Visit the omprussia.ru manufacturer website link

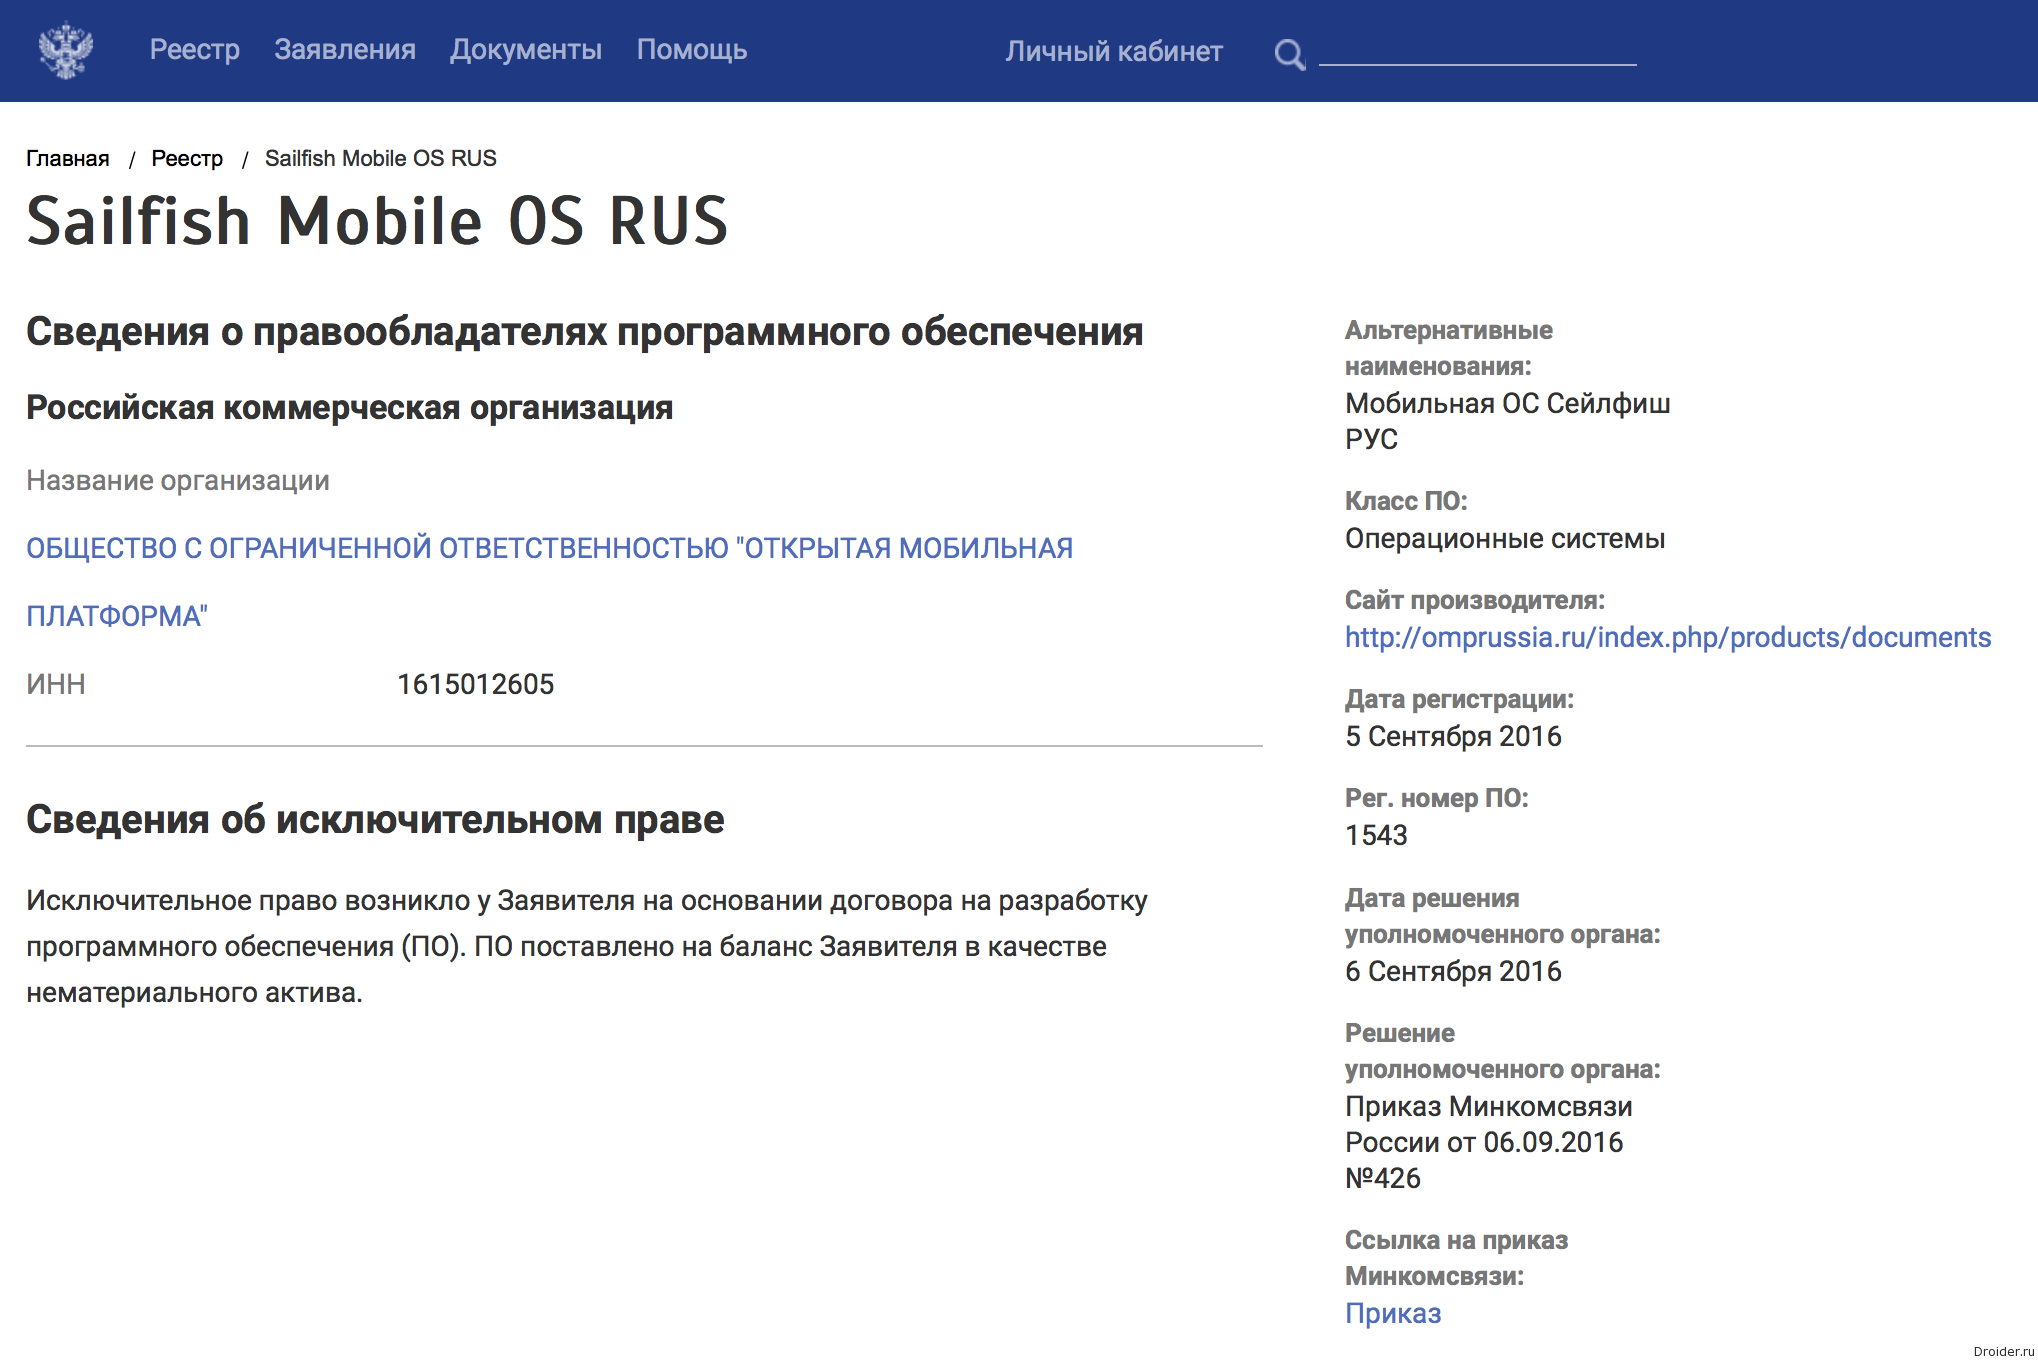pos(1667,637)
